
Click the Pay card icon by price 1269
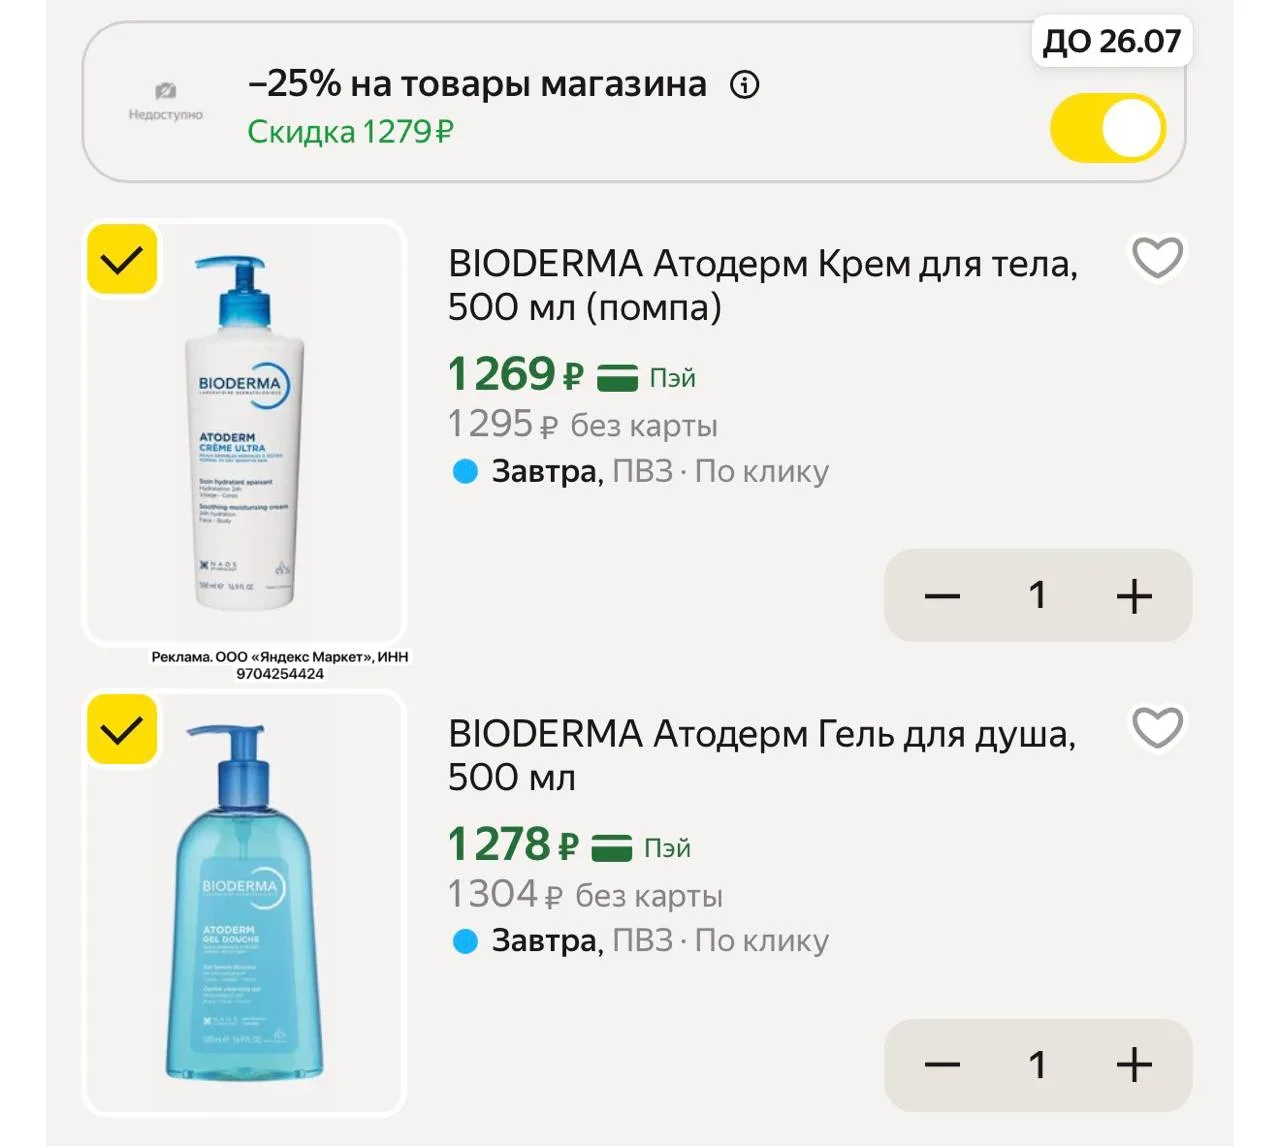pyautogui.click(x=618, y=377)
